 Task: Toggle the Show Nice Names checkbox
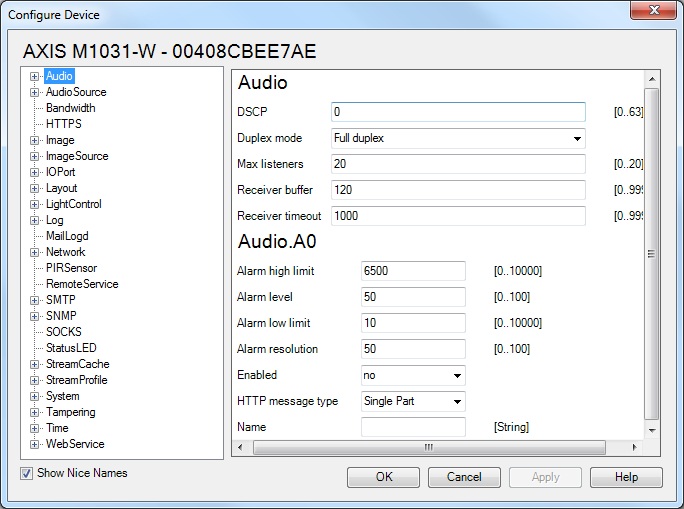pos(27,473)
